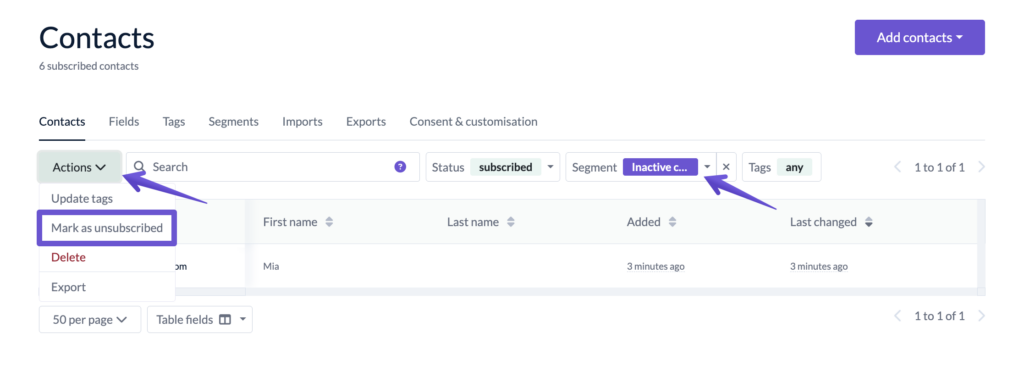Sort by First name column arrows
Image resolution: width=1024 pixels, height=377 pixels.
(329, 222)
